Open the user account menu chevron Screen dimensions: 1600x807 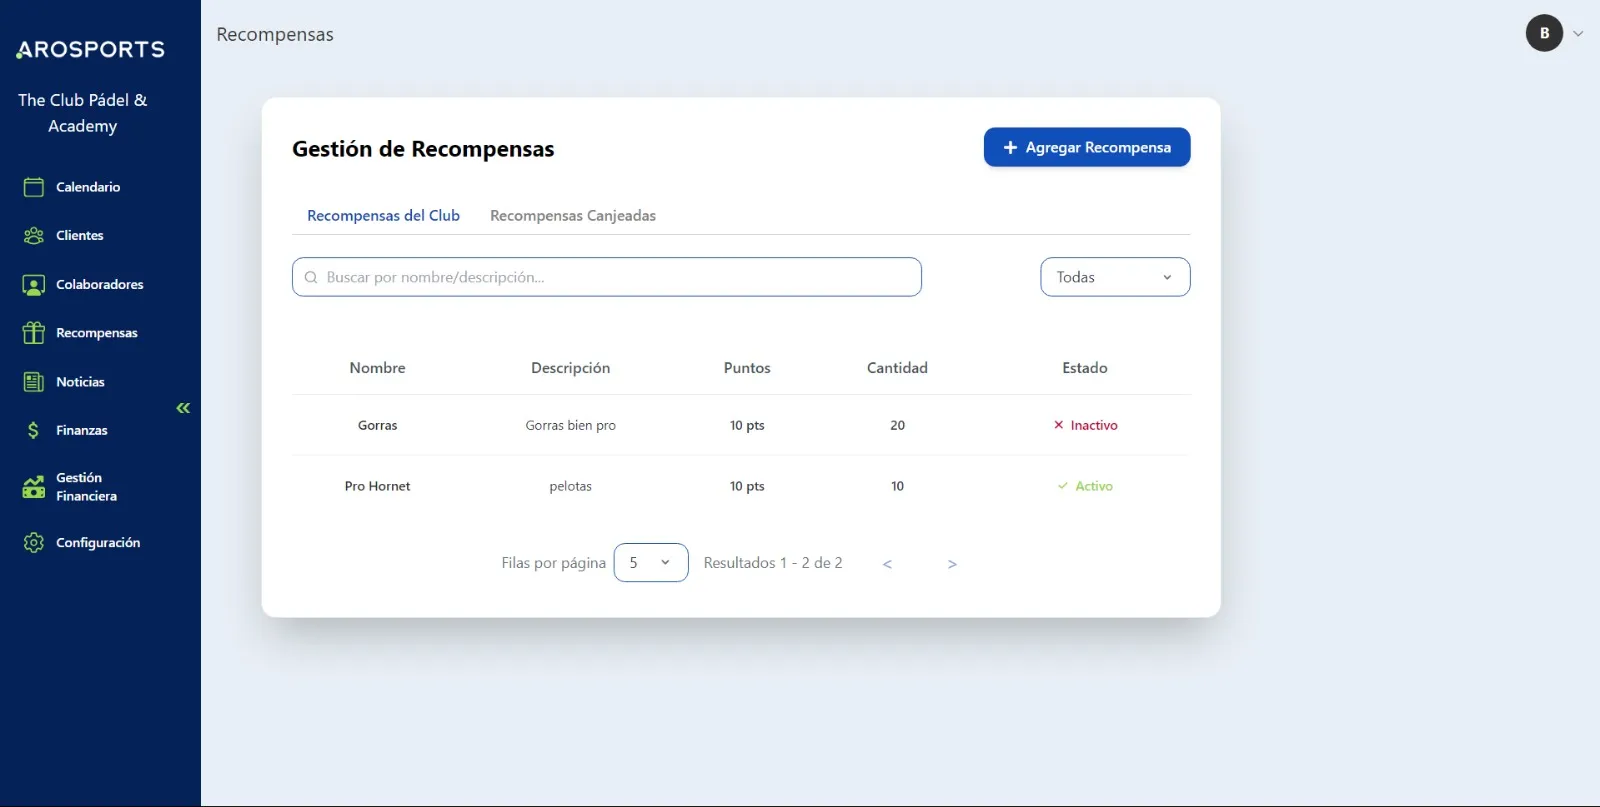pos(1578,33)
